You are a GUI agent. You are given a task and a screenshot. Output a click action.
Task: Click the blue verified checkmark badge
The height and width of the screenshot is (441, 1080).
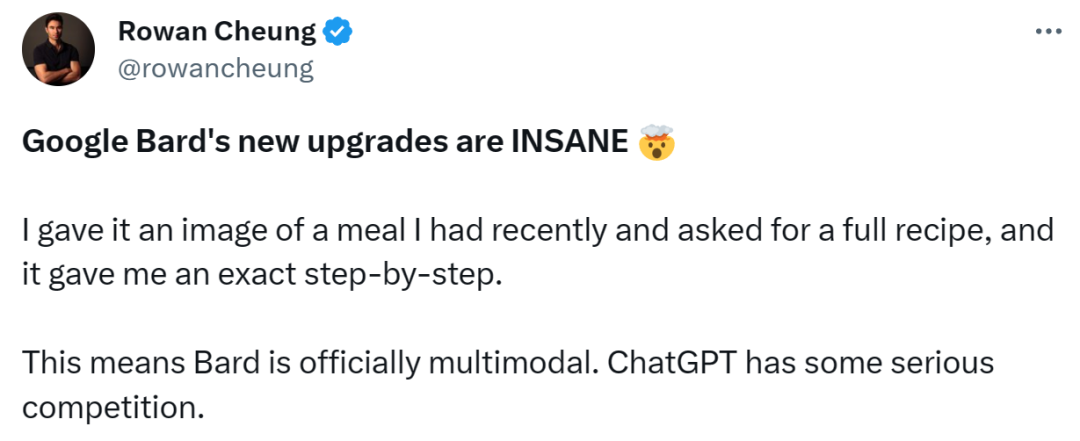point(339,33)
